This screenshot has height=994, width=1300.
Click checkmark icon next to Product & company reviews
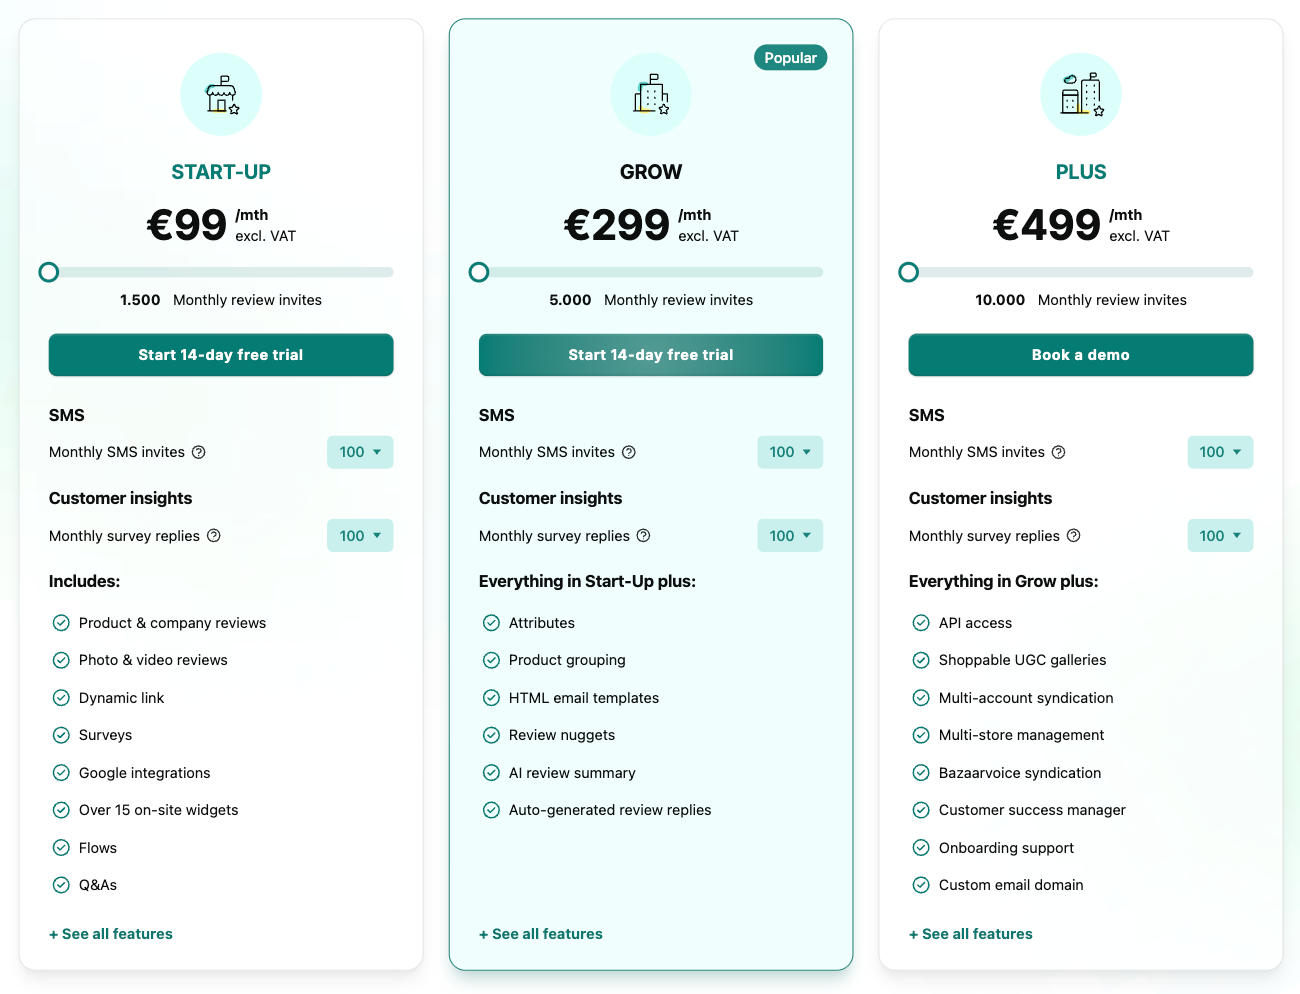(x=61, y=623)
